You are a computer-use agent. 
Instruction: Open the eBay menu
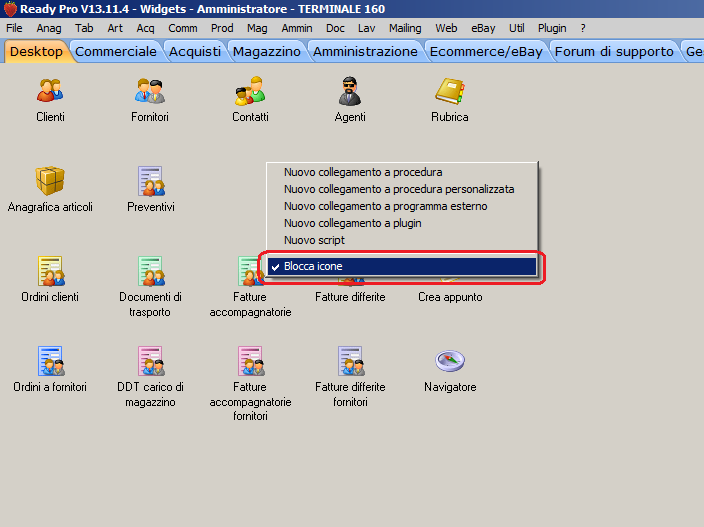(x=483, y=28)
